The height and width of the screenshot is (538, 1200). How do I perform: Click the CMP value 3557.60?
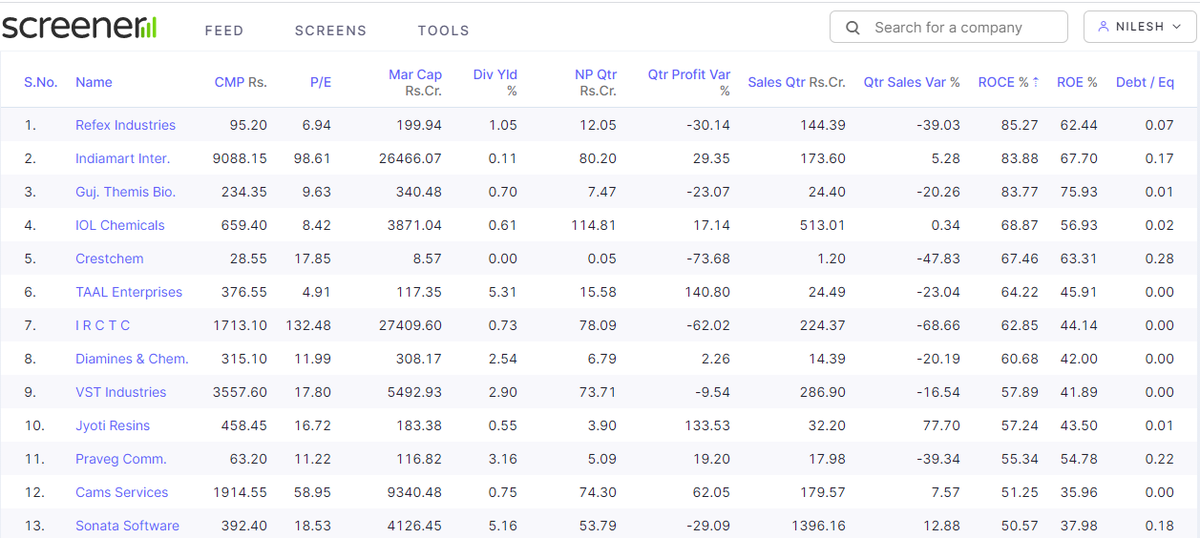pos(240,392)
